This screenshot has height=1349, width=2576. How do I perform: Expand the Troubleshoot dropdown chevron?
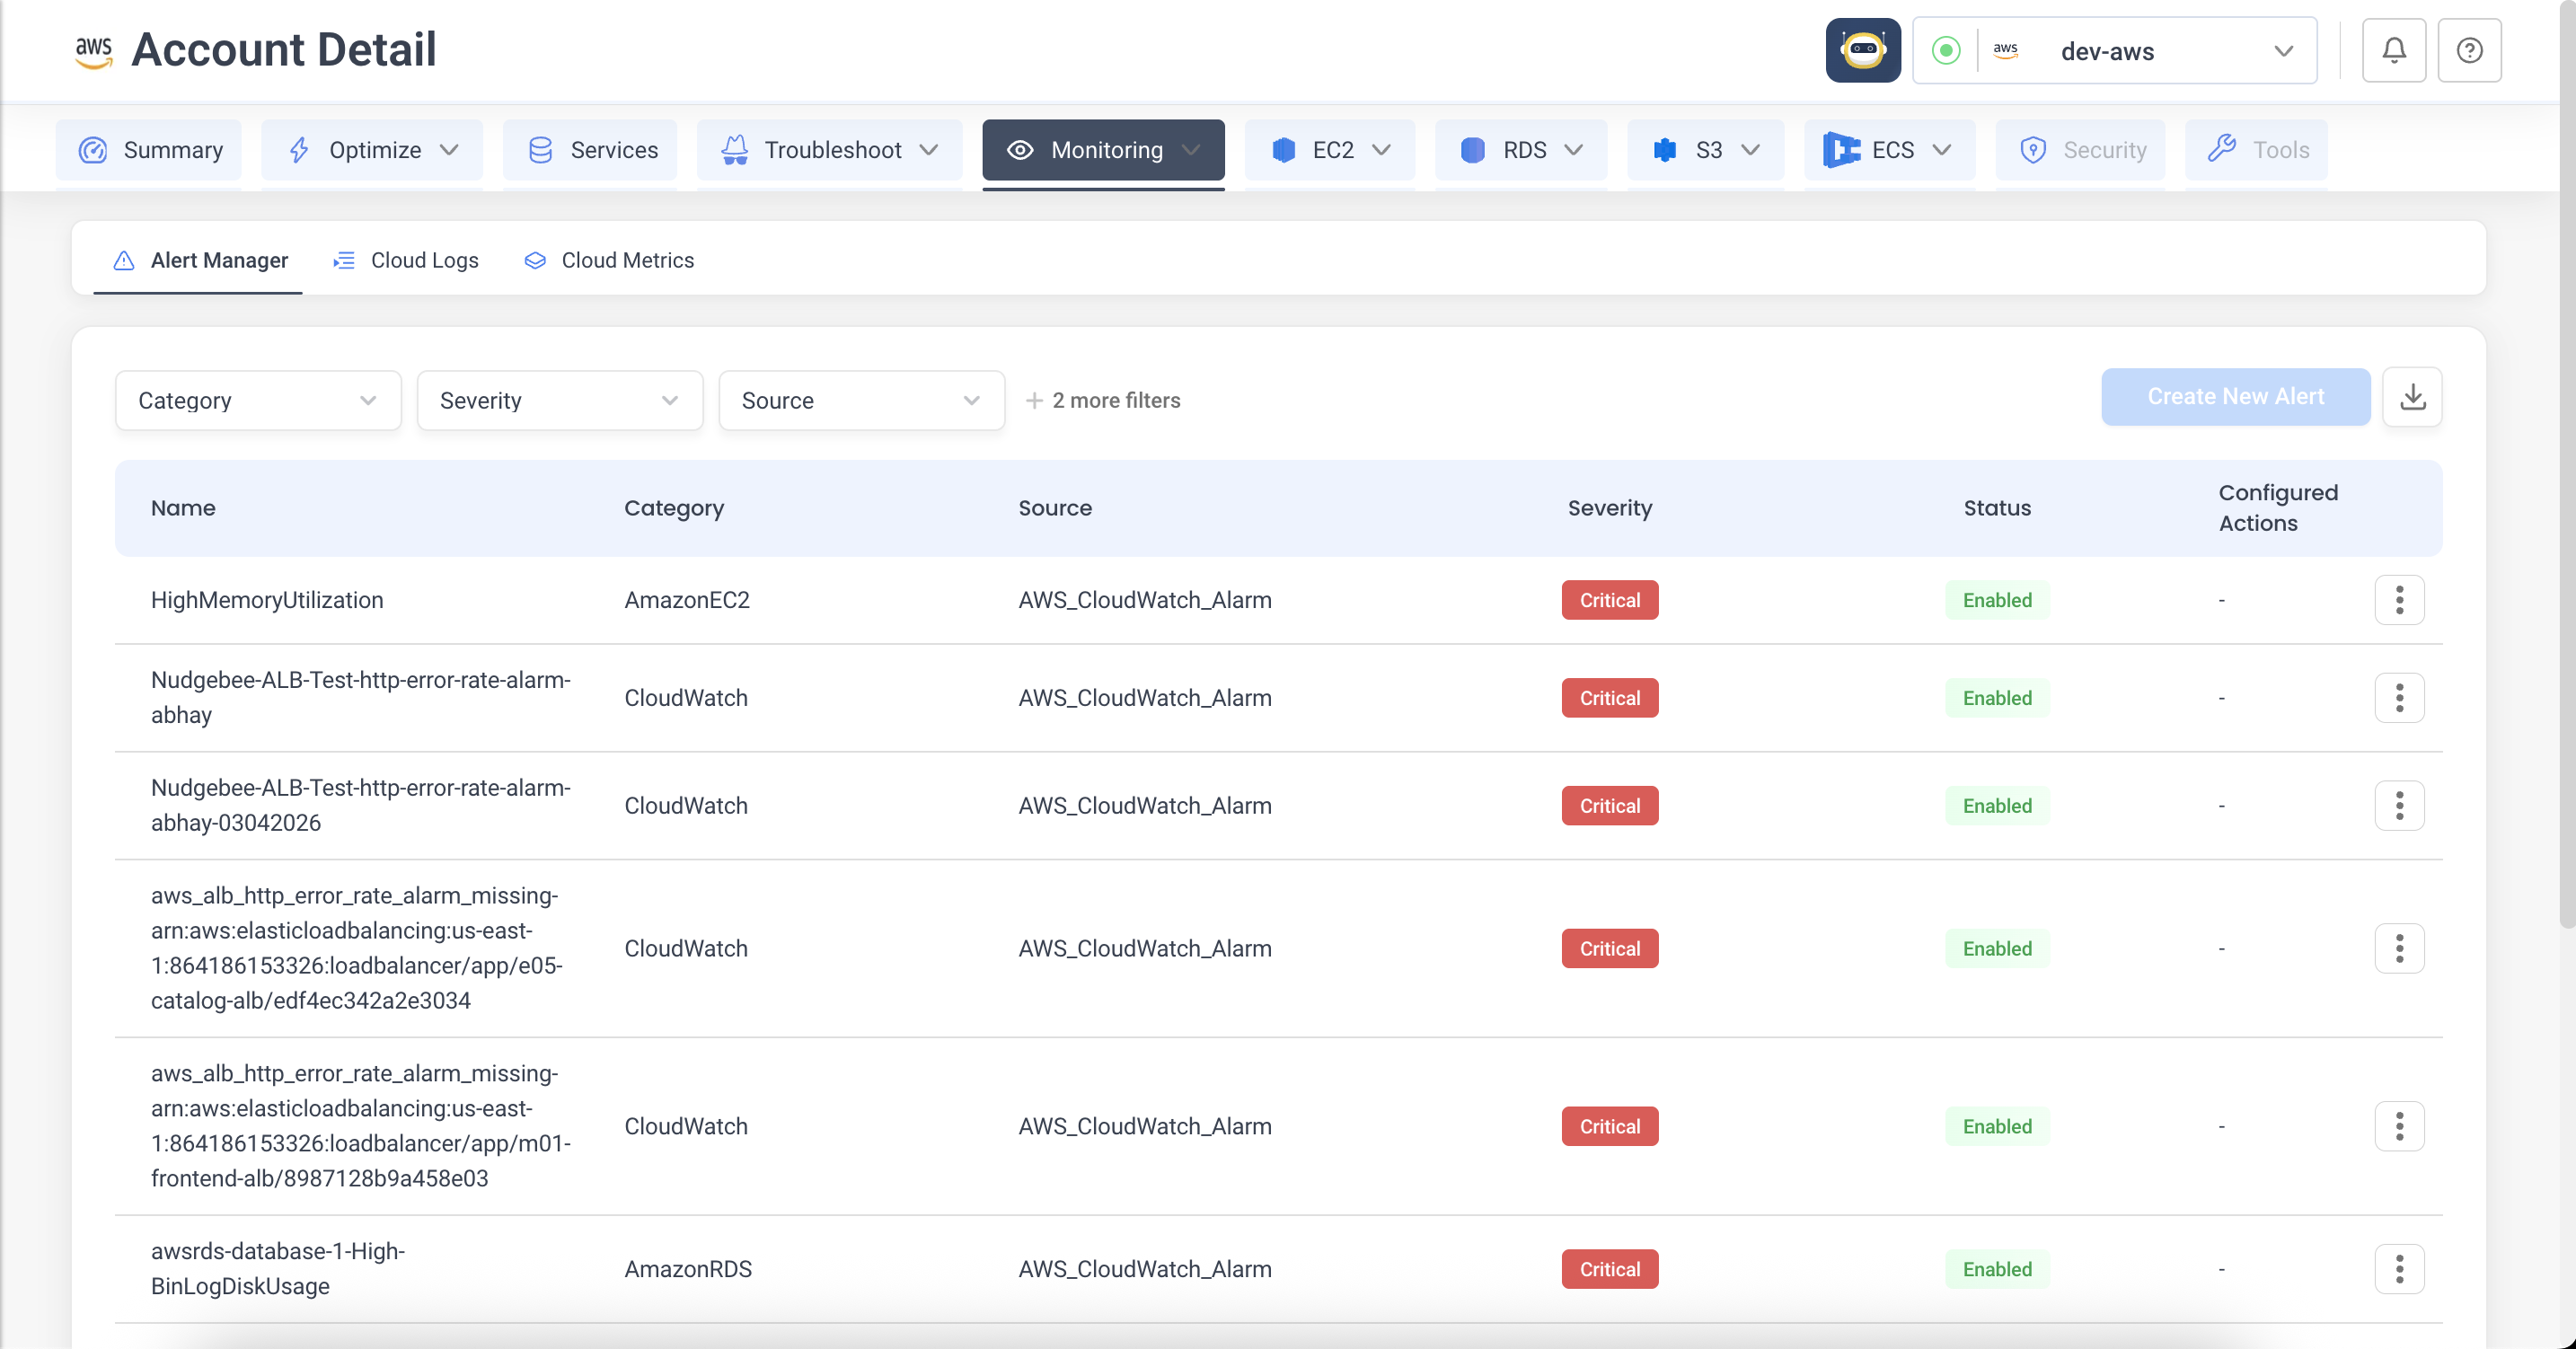pos(929,150)
